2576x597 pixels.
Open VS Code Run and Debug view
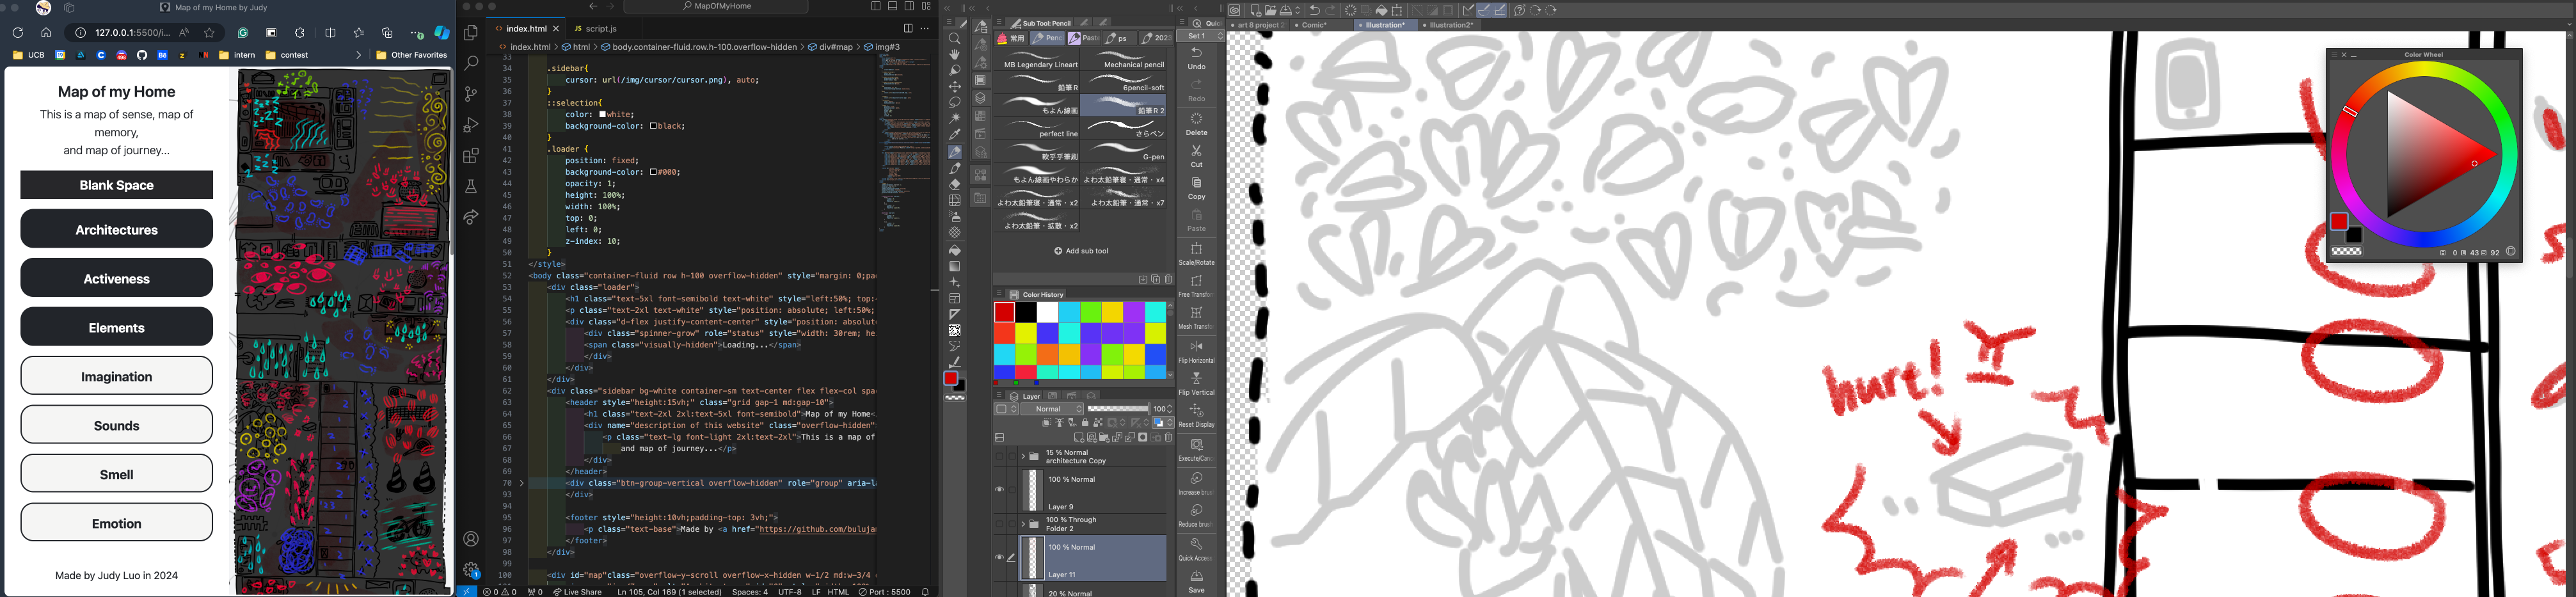click(471, 125)
